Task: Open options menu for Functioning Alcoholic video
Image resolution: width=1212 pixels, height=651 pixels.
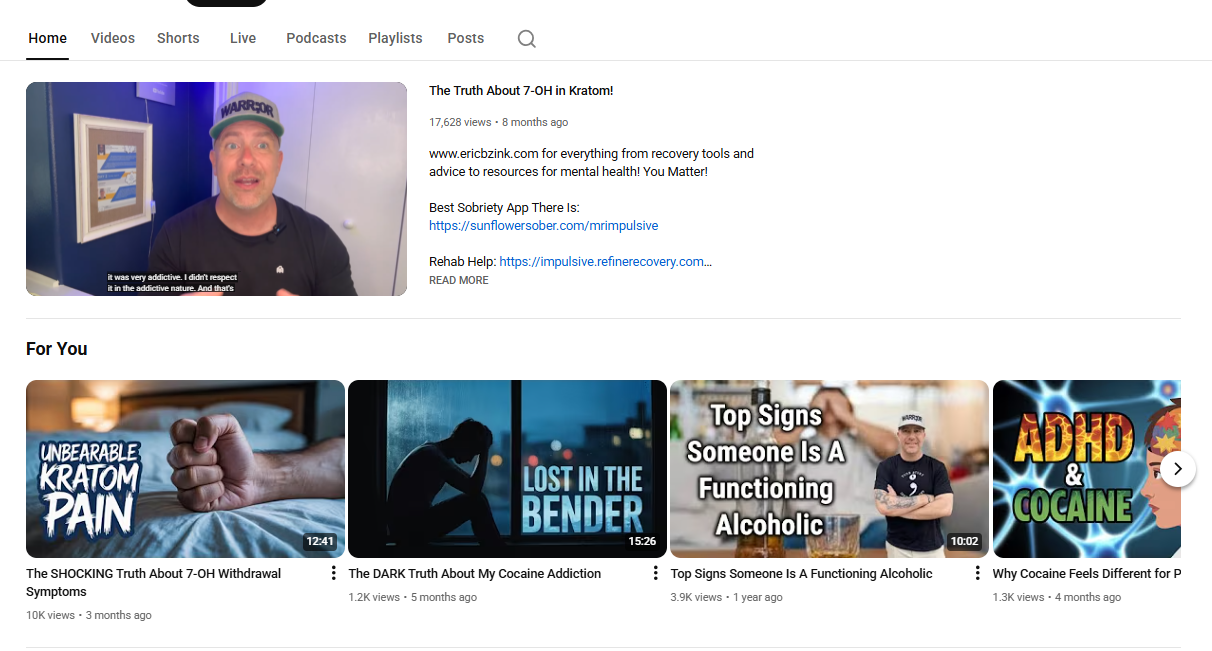Action: [x=978, y=573]
